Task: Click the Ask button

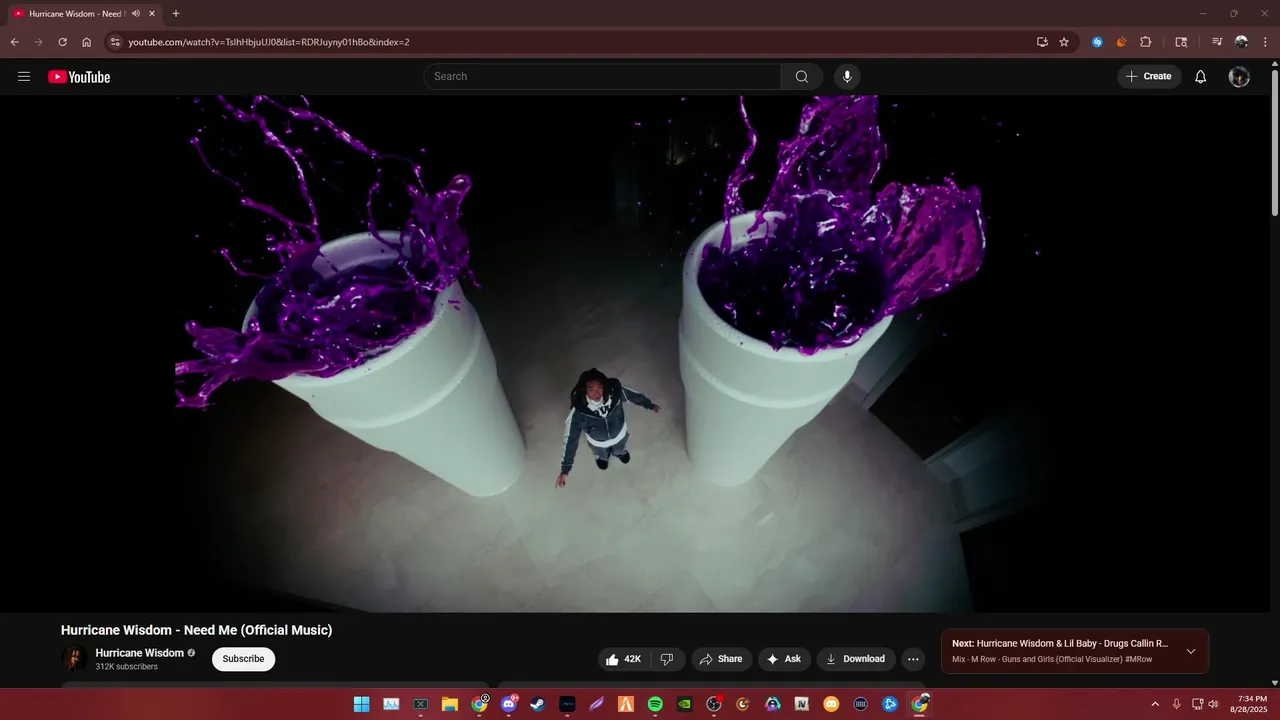Action: coord(784,659)
